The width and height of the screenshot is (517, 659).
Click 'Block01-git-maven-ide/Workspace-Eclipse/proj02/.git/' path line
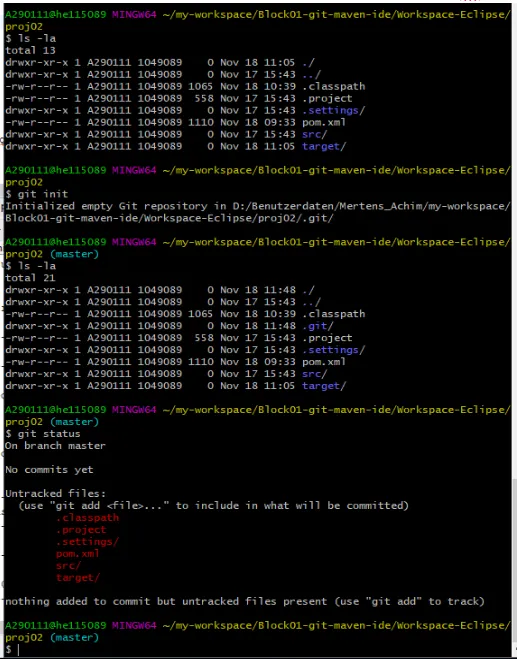tap(169, 218)
